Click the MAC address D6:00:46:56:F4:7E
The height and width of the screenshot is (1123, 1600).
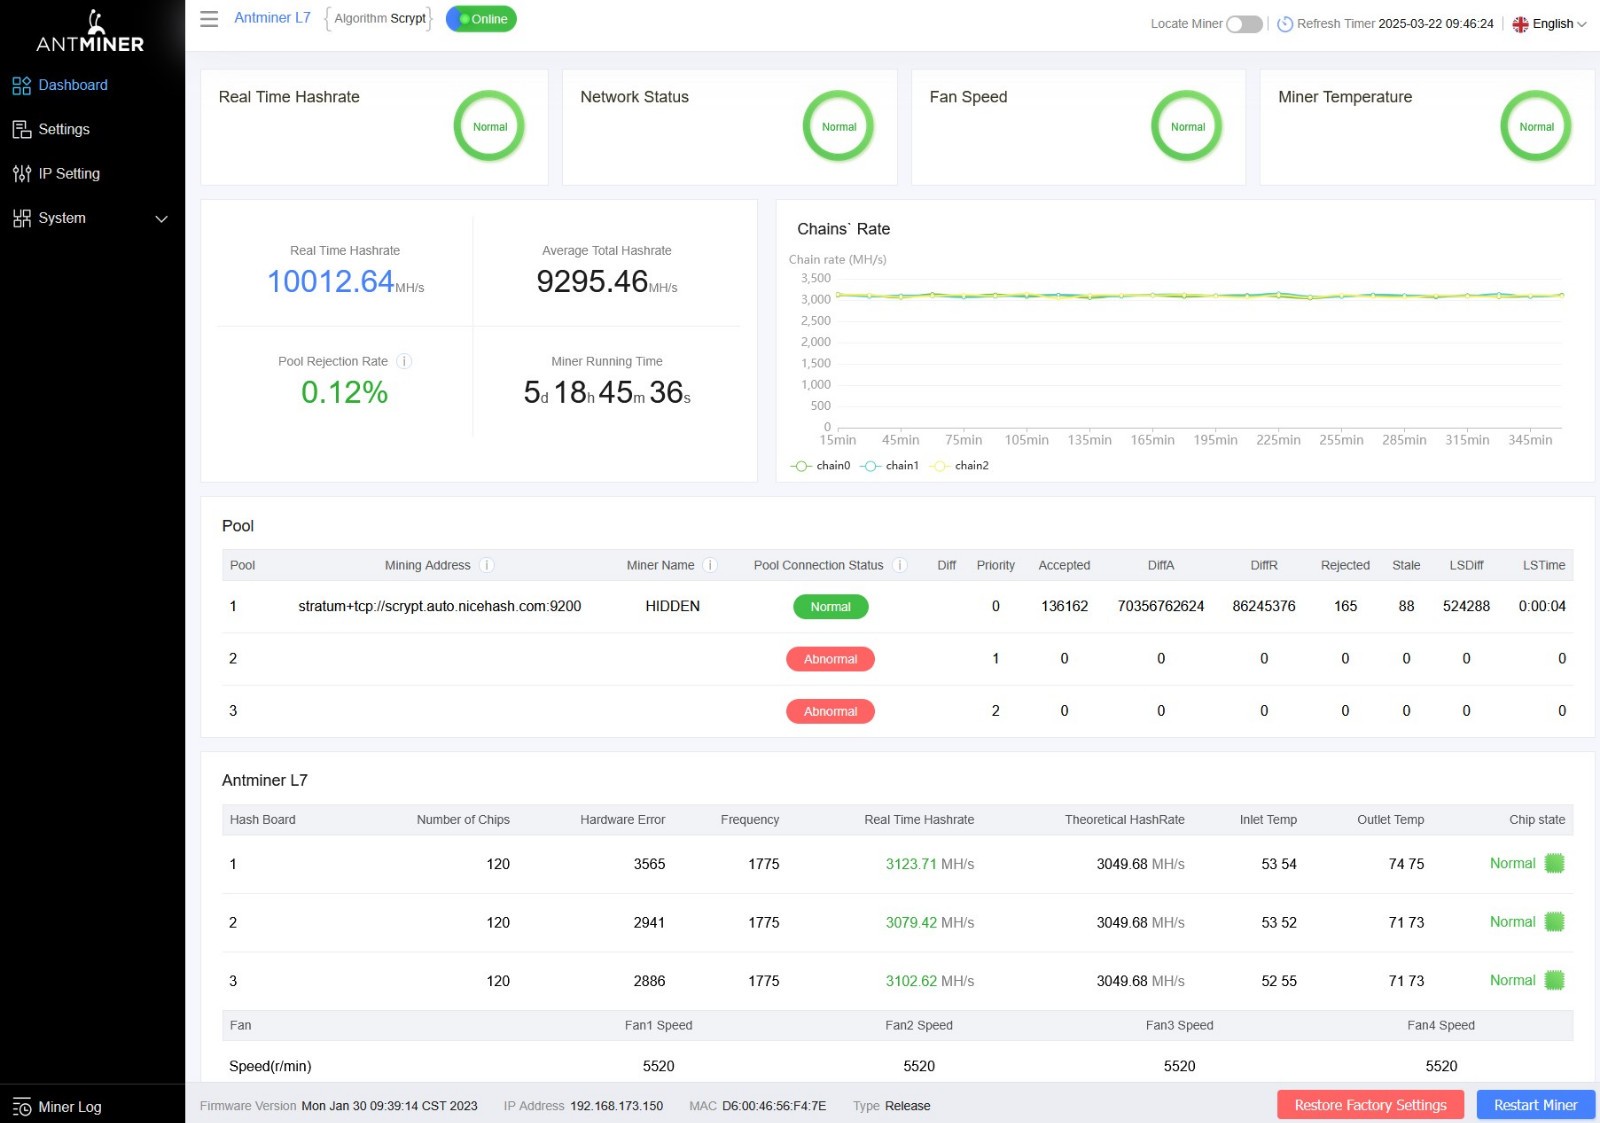tap(774, 1106)
